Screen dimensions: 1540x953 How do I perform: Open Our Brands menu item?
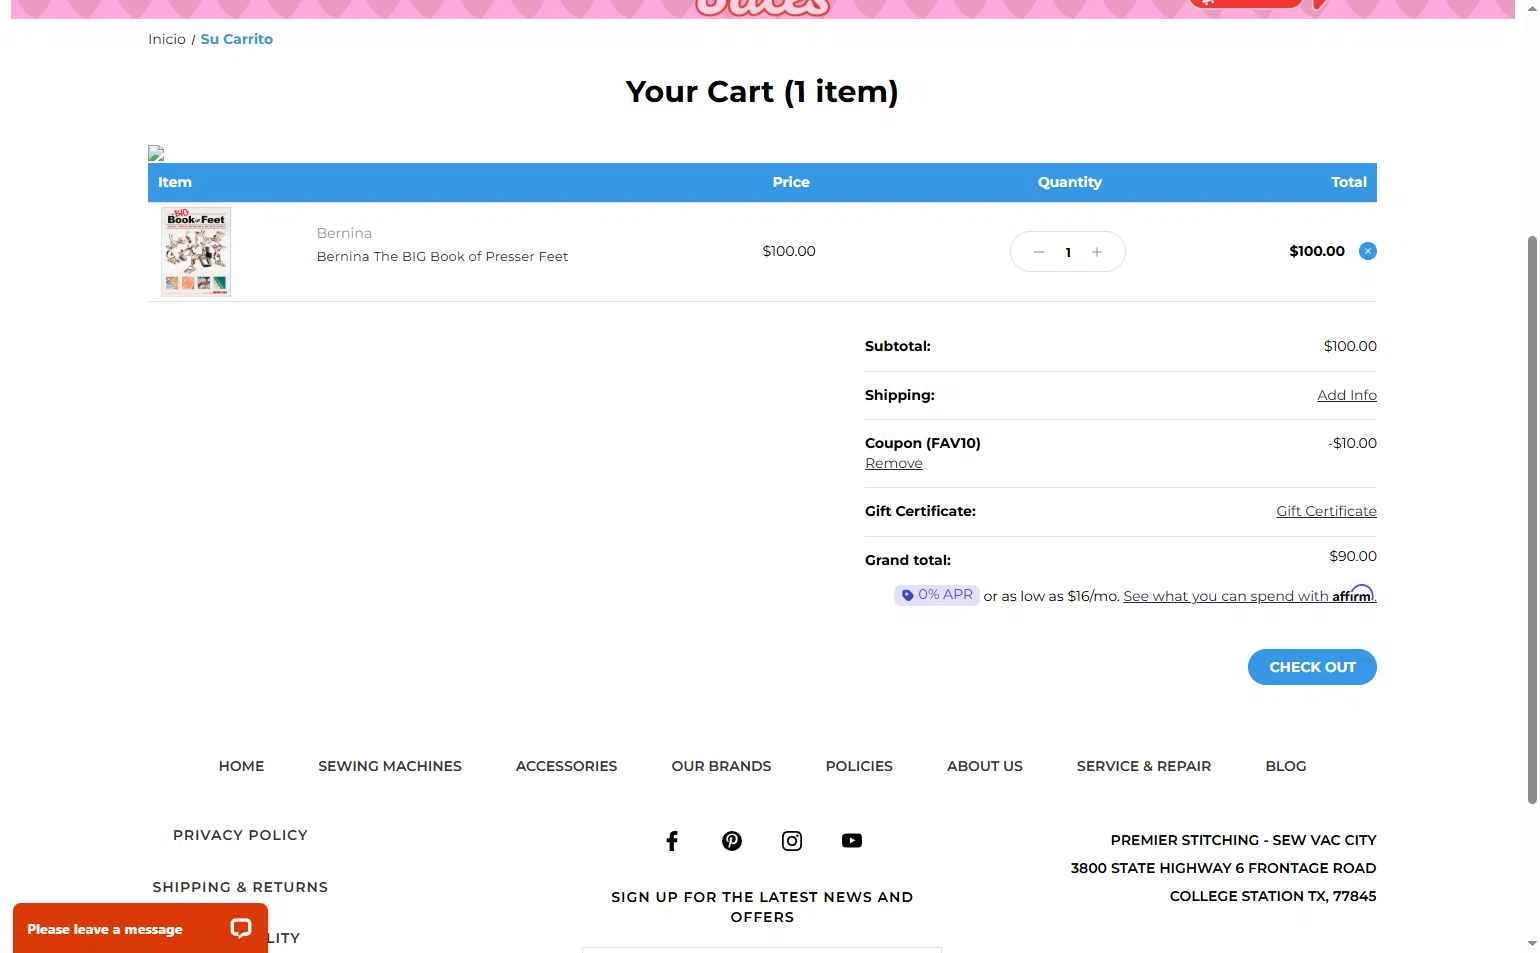click(x=722, y=766)
